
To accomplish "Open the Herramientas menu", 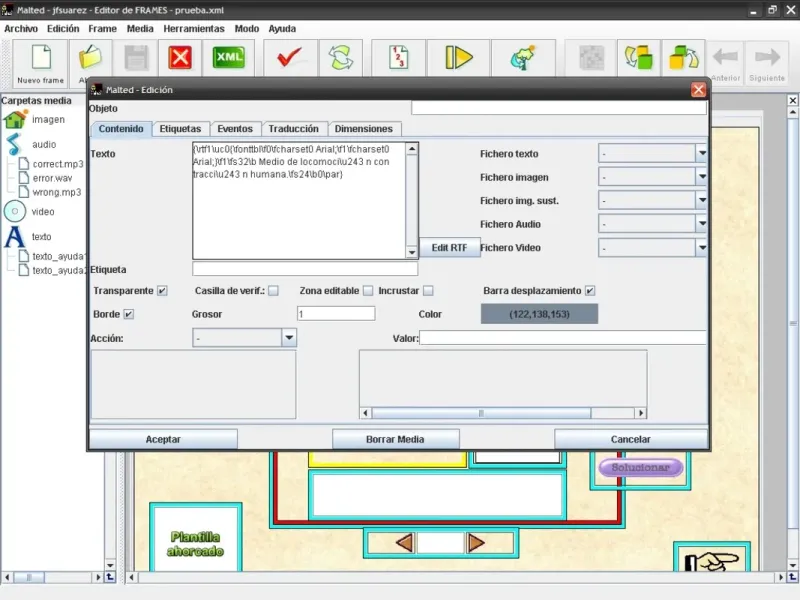I will click(x=194, y=29).
